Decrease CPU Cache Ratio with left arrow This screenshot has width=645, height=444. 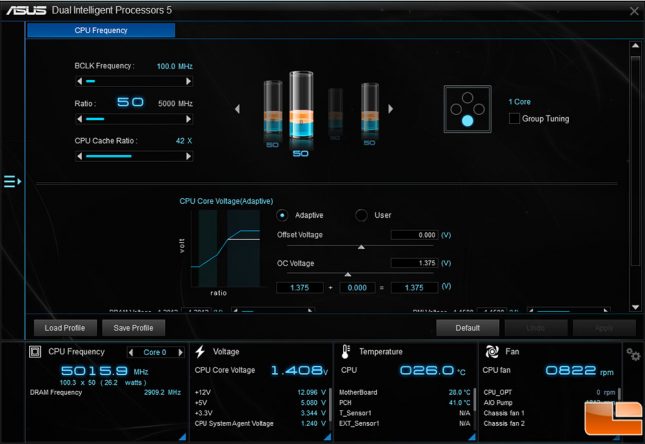[79, 156]
